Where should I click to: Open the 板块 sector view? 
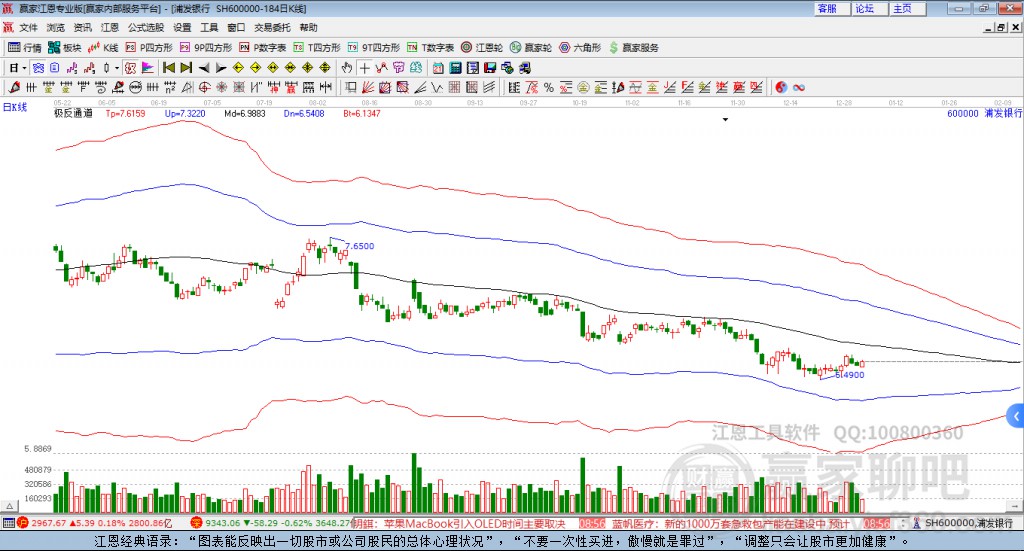click(64, 48)
